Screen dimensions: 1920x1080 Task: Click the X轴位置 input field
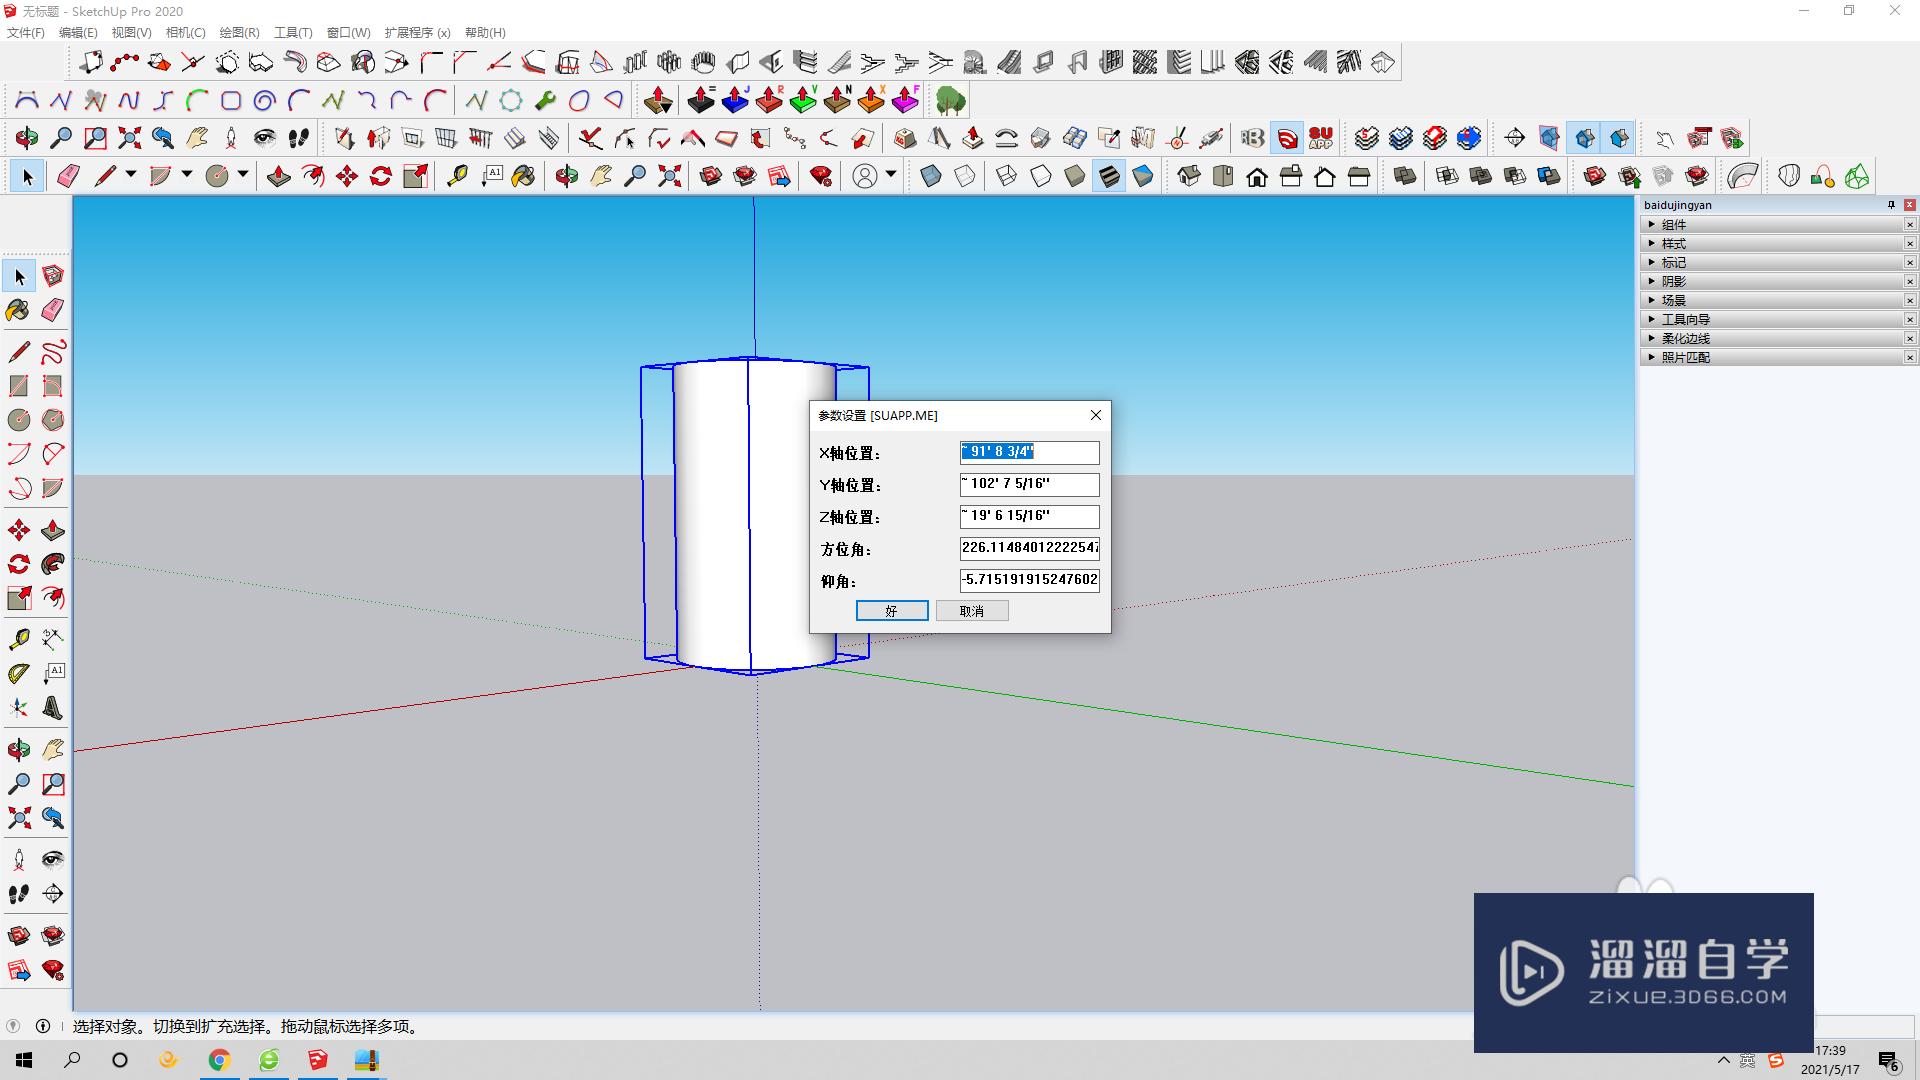(x=1029, y=451)
